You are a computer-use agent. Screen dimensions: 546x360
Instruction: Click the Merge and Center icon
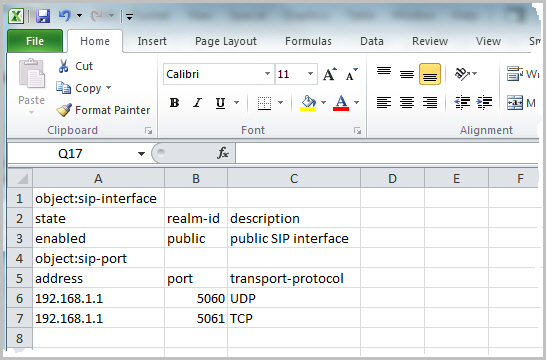click(x=515, y=103)
